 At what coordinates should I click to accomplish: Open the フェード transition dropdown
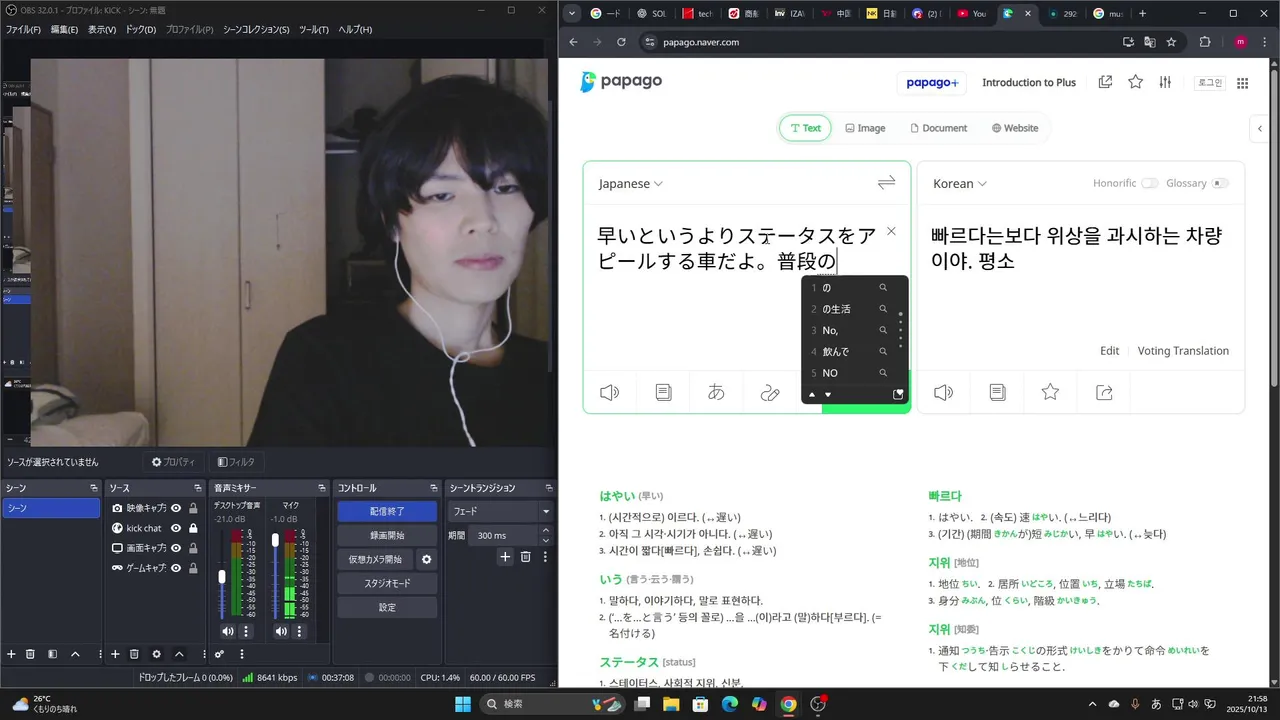[501, 511]
